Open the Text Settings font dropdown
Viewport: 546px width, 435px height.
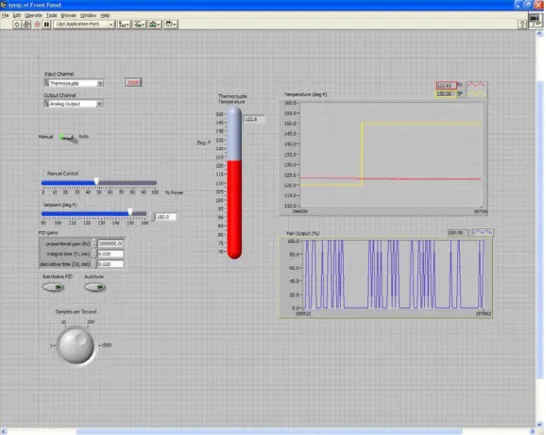84,24
